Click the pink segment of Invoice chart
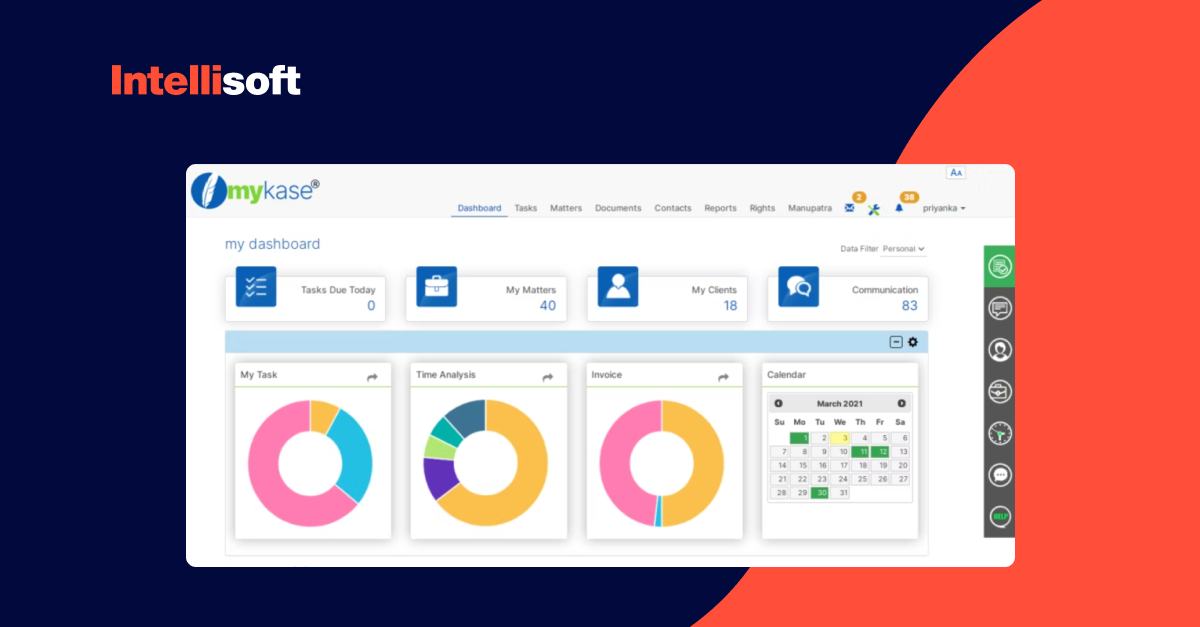Viewport: 1200px width, 627px height. coord(615,463)
